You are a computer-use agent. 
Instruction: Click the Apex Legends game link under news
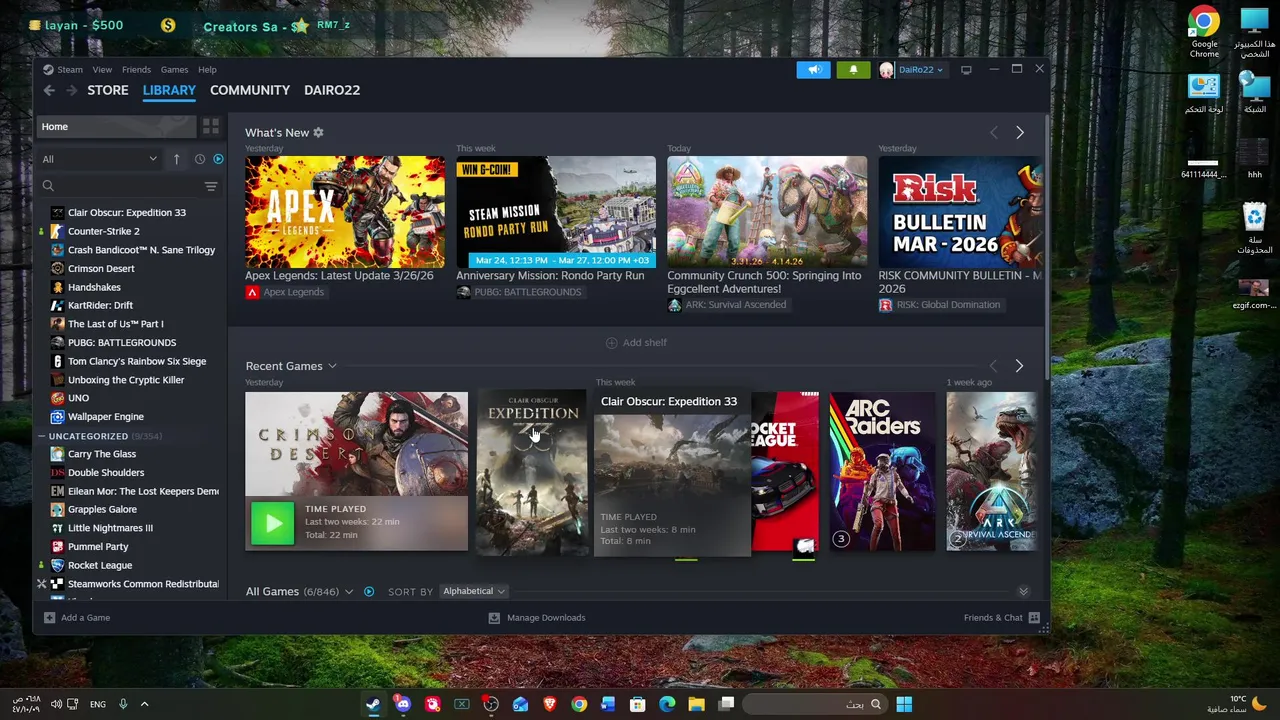pos(285,292)
